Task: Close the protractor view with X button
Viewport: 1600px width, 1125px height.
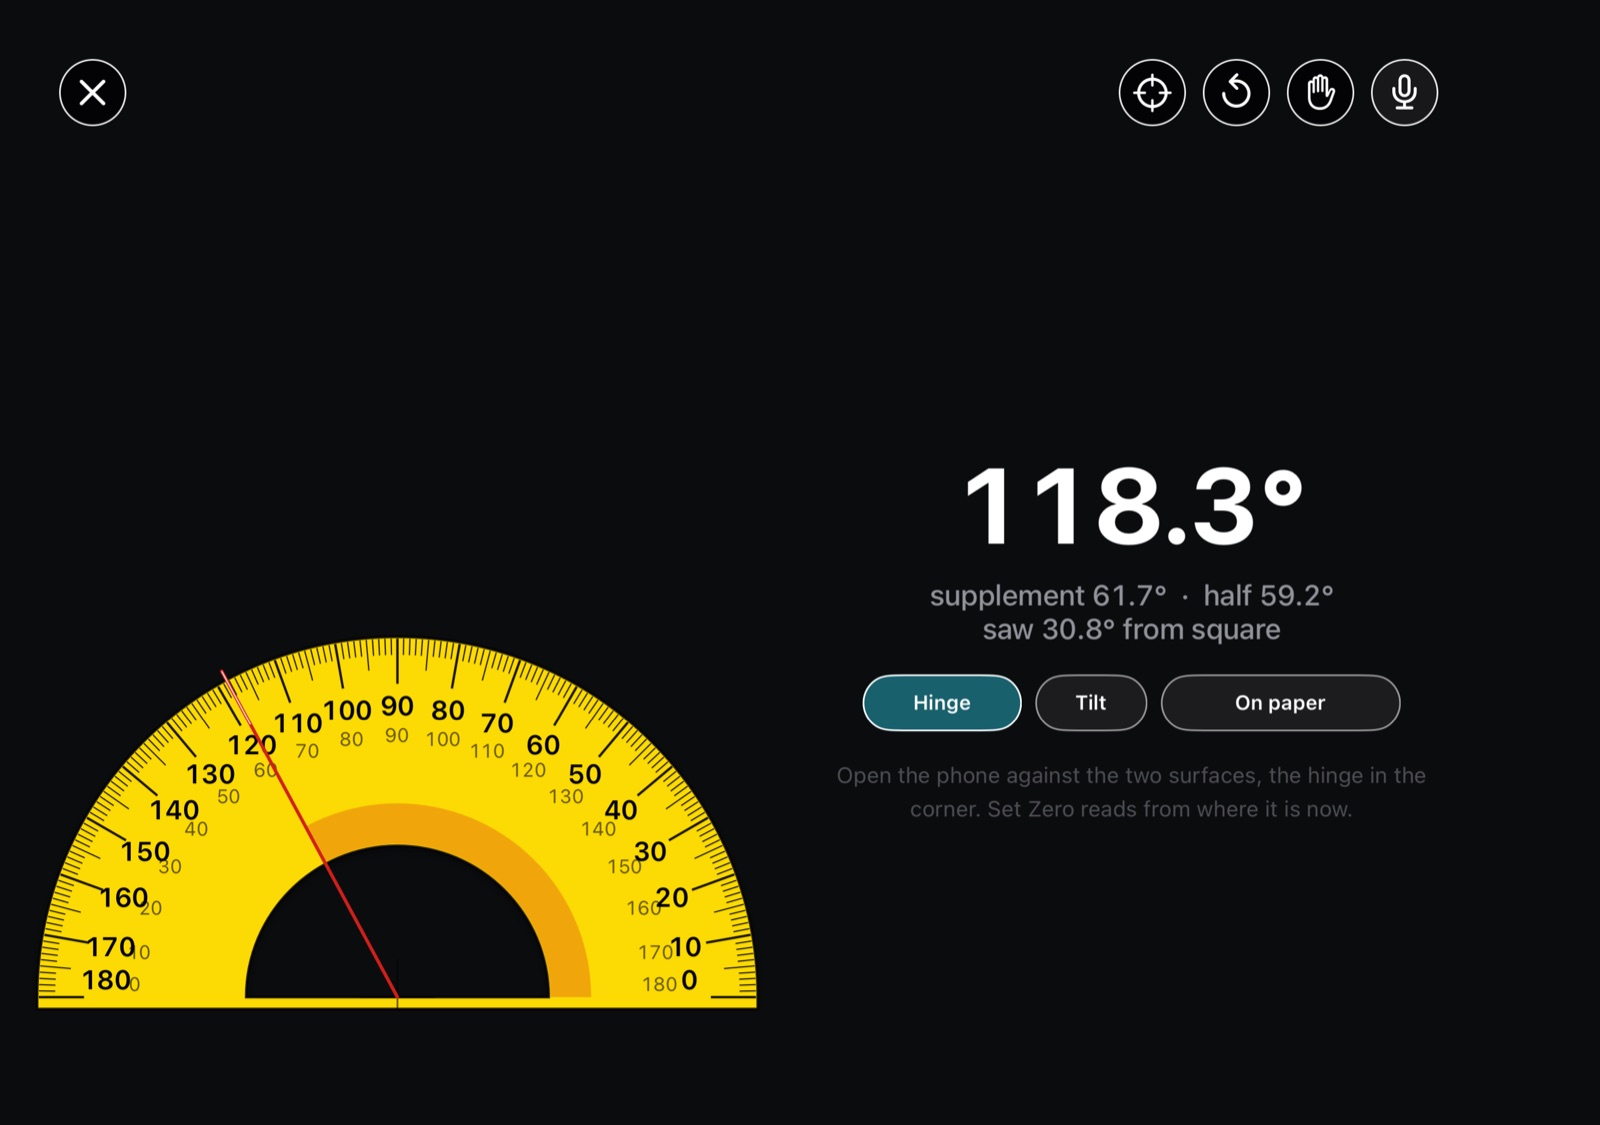Action: click(93, 93)
